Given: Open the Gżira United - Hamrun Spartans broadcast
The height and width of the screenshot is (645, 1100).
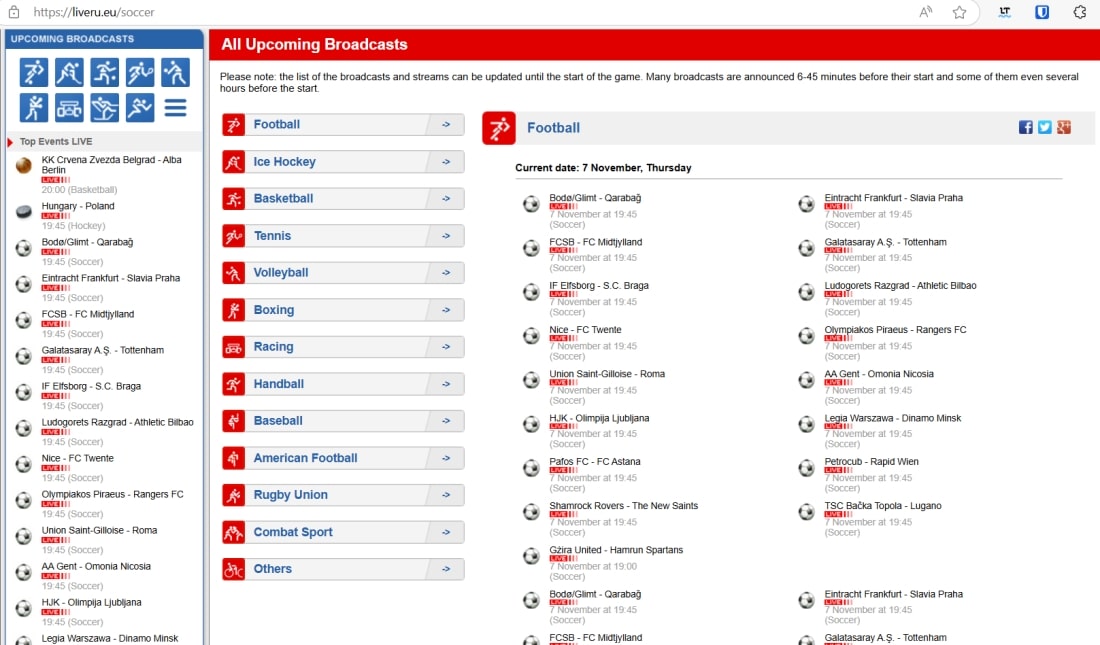Looking at the screenshot, I should (x=616, y=550).
